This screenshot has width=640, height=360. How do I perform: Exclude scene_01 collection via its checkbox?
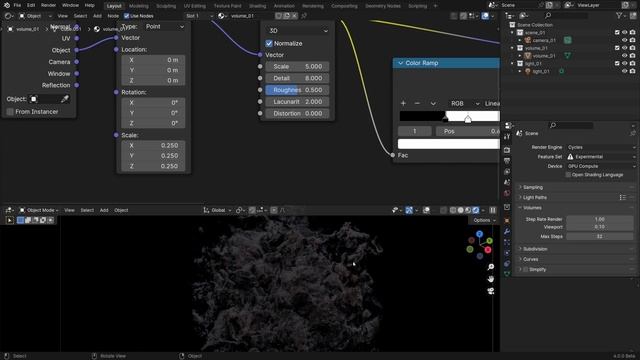click(617, 32)
